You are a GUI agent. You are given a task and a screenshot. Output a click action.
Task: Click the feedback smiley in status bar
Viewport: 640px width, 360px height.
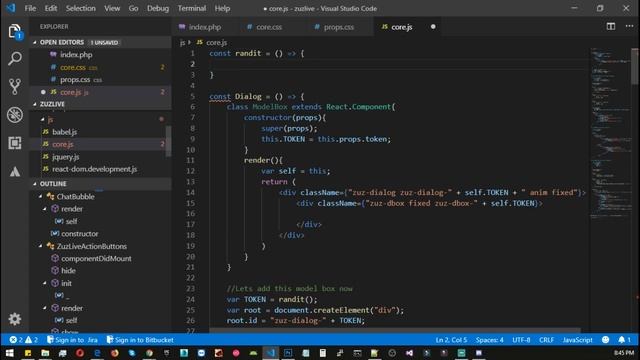pos(606,340)
